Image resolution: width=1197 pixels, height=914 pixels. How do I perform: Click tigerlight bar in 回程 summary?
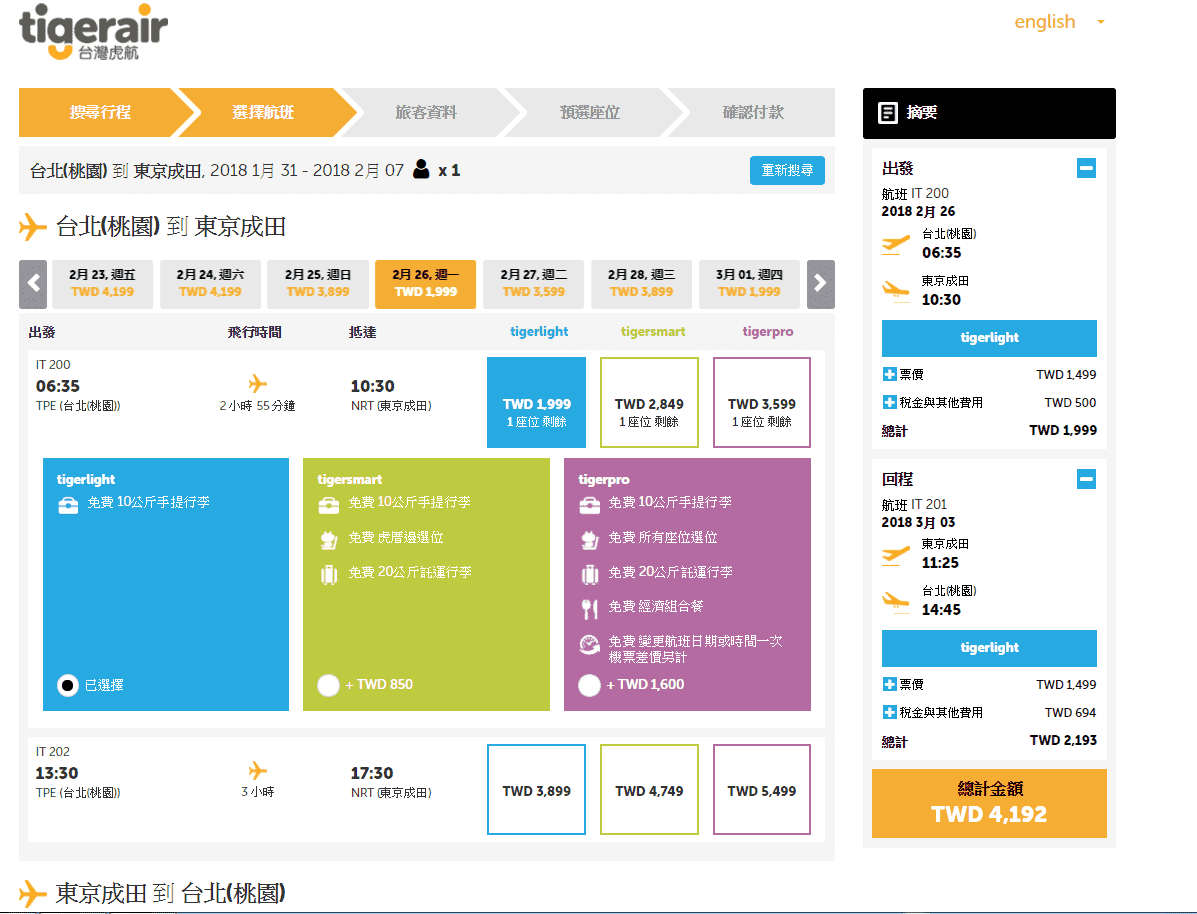pos(989,648)
